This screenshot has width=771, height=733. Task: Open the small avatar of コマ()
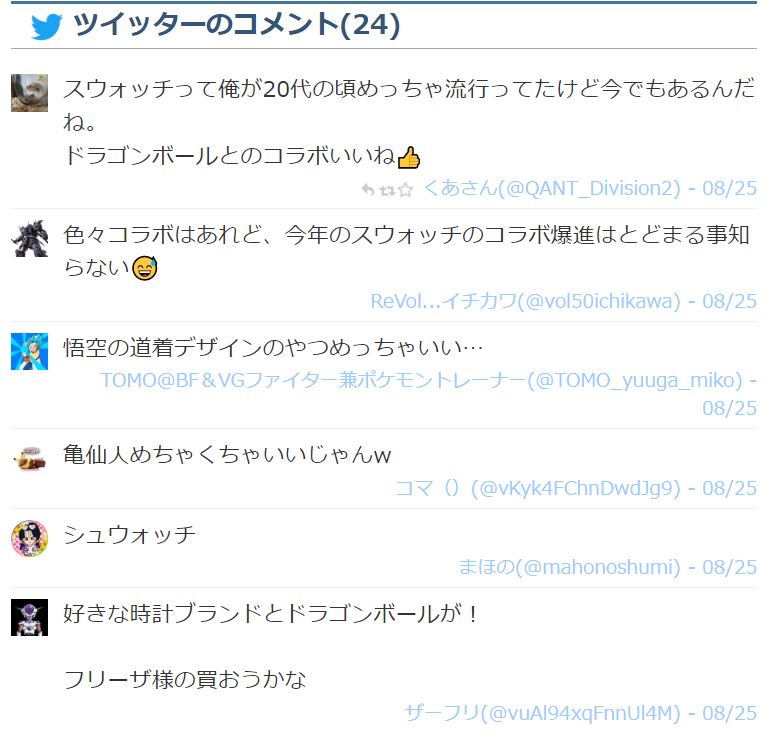point(30,459)
